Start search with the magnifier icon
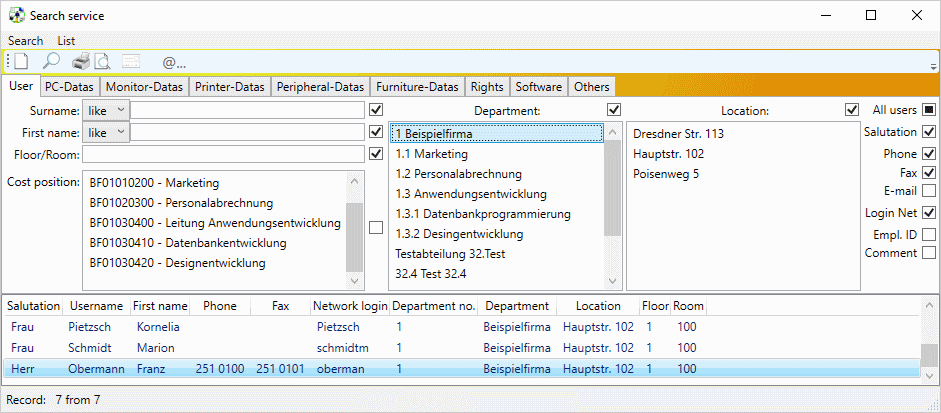The height and width of the screenshot is (413, 941). point(51,61)
